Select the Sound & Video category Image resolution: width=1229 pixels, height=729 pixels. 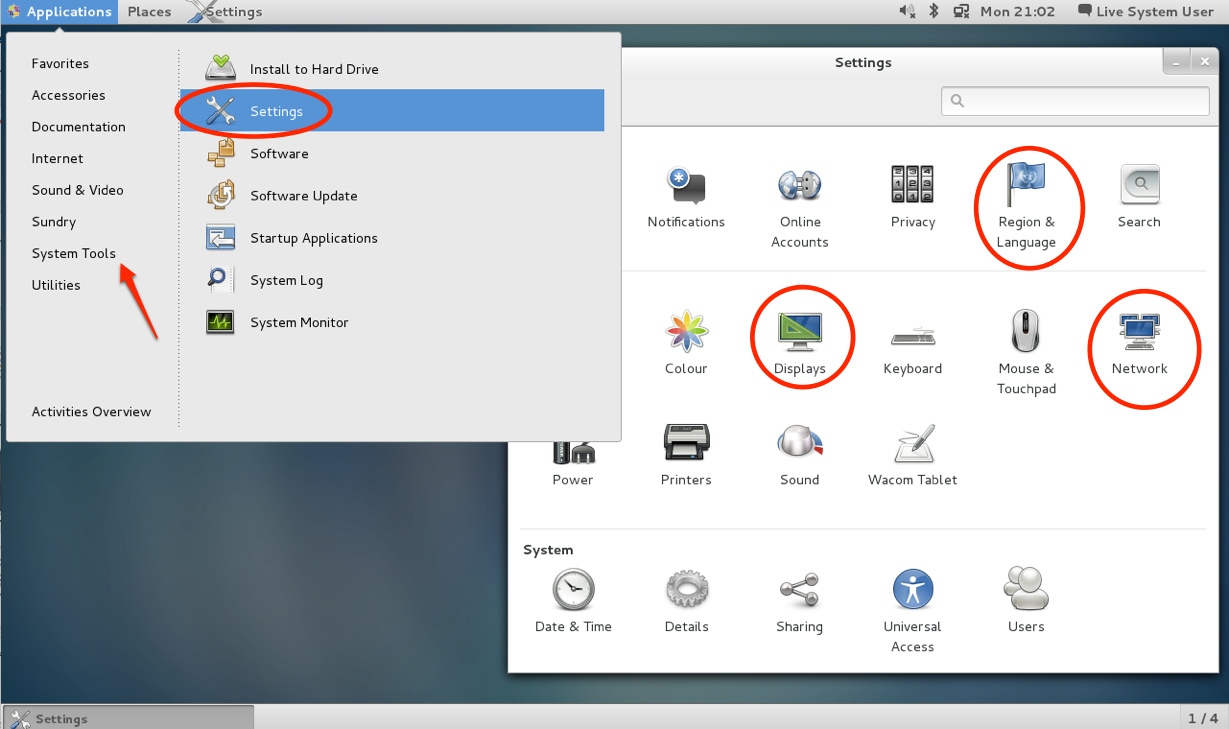coord(77,190)
